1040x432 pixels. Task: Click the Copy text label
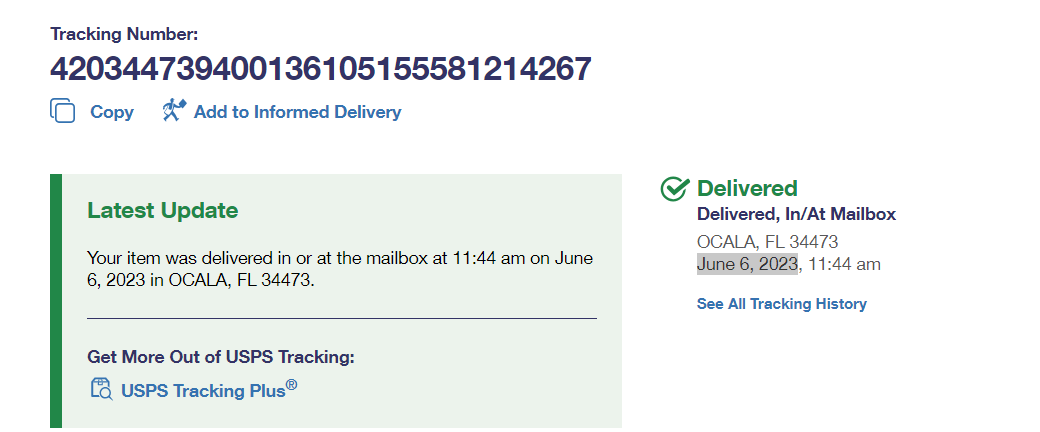click(112, 112)
